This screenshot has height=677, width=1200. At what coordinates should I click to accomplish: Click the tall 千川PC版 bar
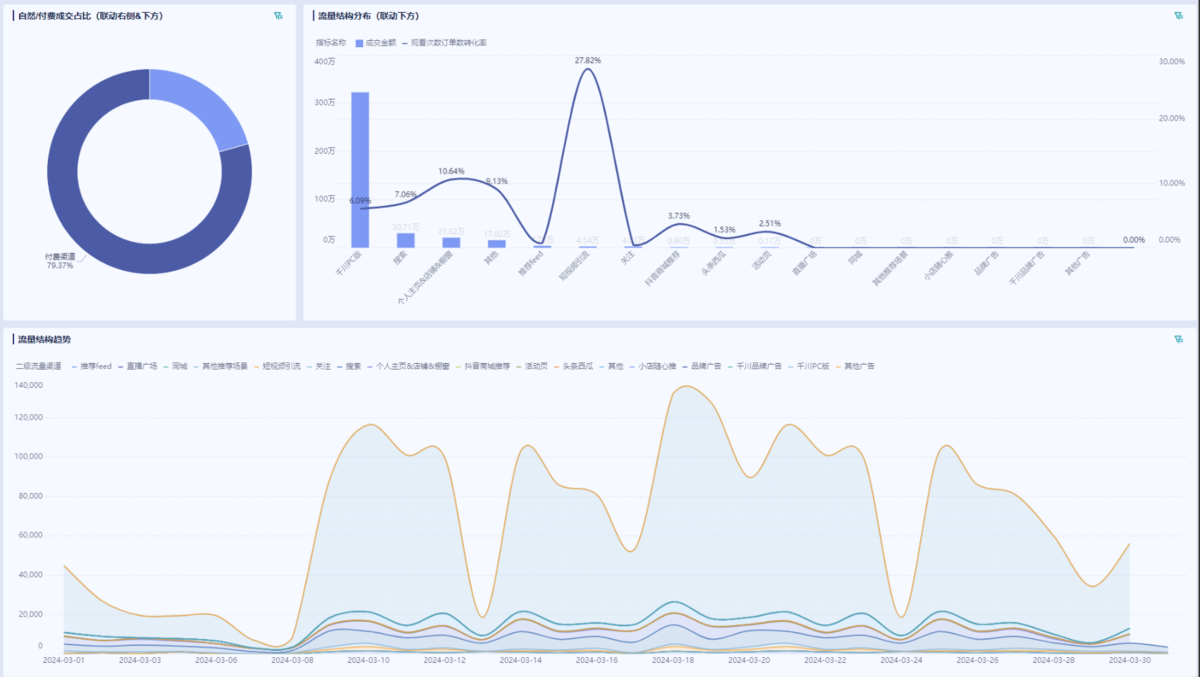point(360,170)
